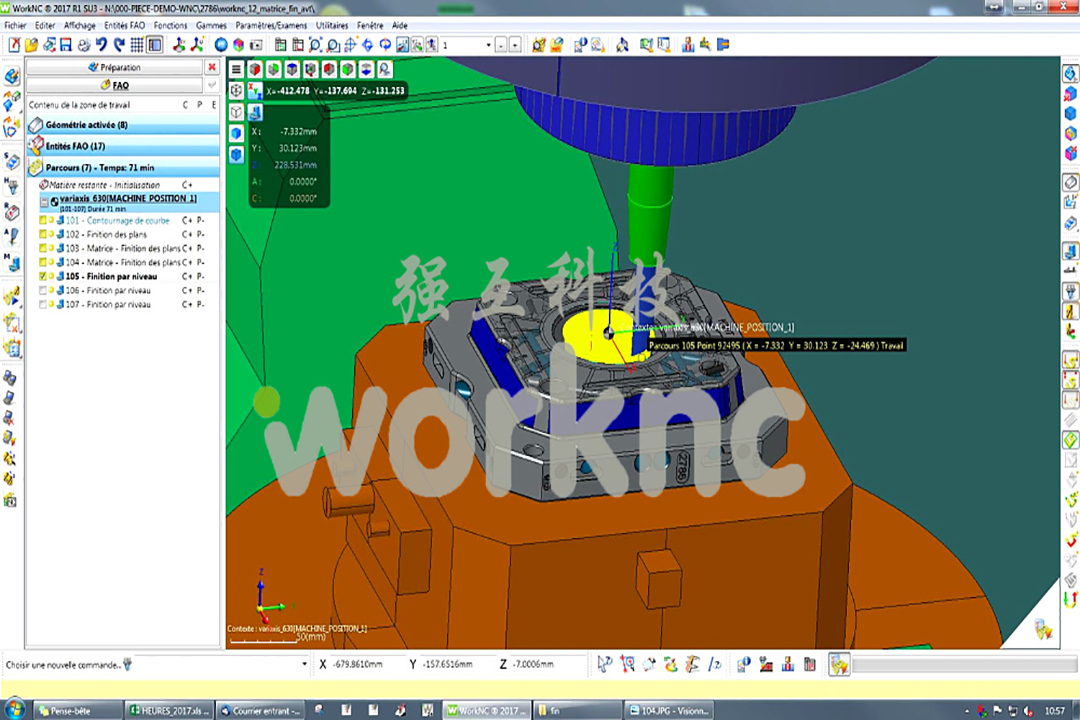Open the 'Choisir une nouvelle commande' dropdown
The width and height of the screenshot is (1080, 720).
tap(304, 664)
